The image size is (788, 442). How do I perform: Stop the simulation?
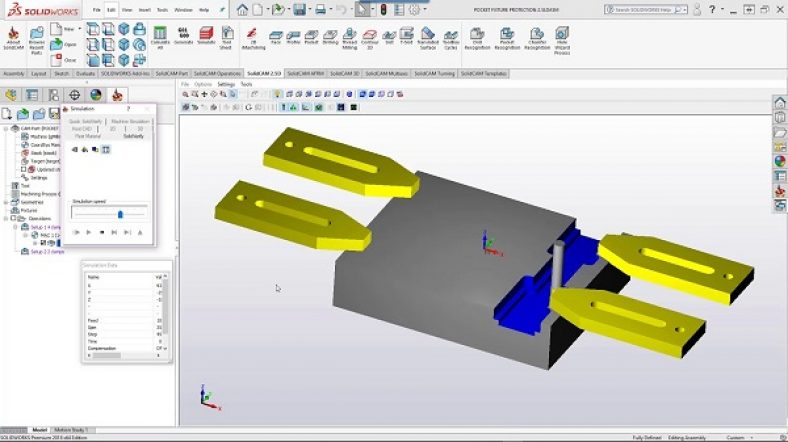point(102,233)
